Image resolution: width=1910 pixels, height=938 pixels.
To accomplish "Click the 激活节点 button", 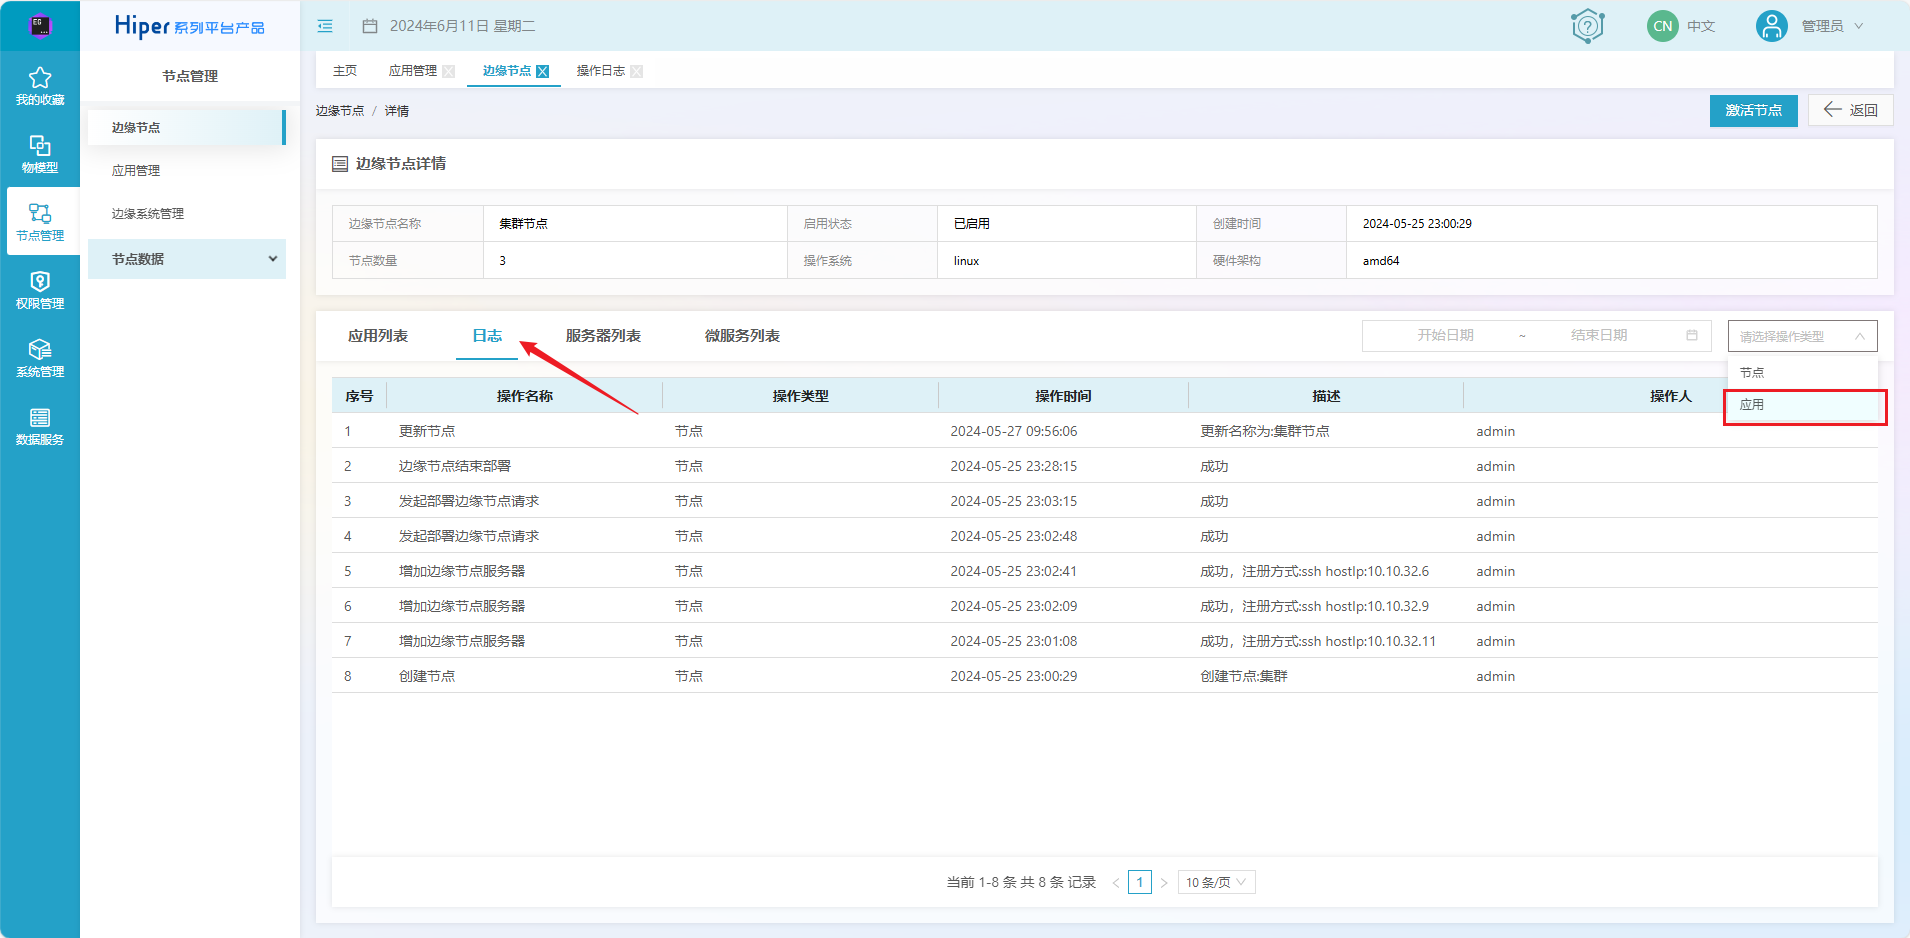I will [1753, 110].
